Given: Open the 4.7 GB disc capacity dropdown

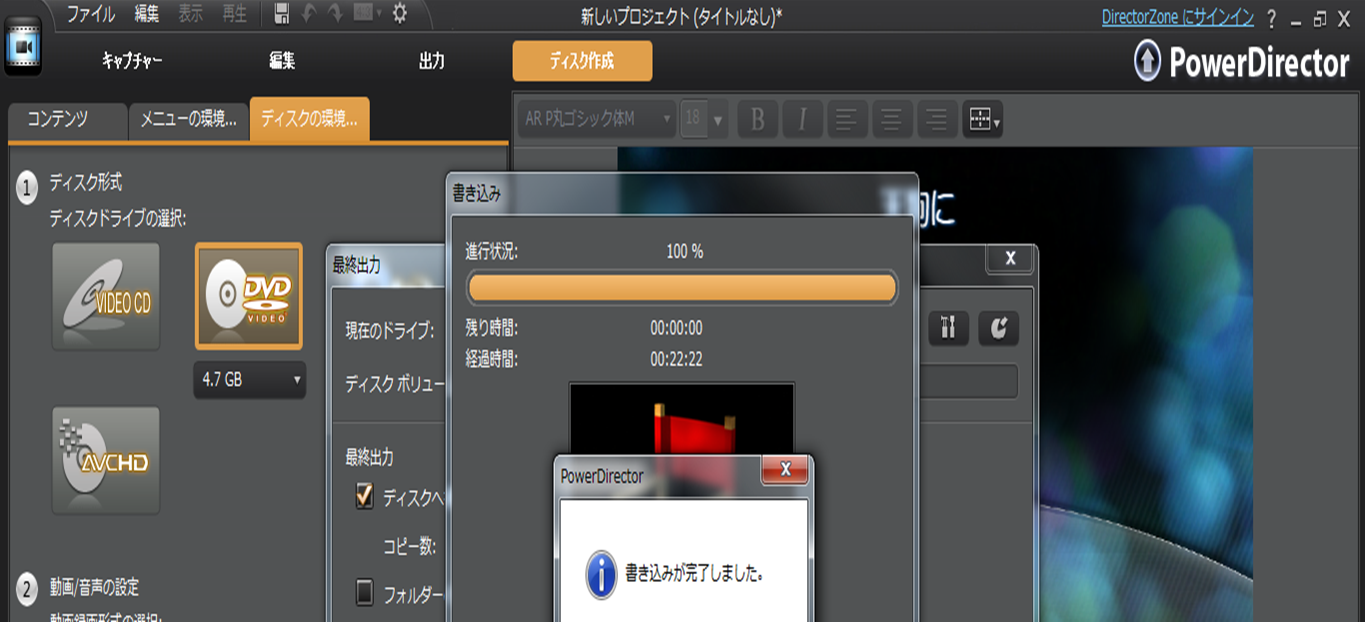Looking at the screenshot, I should point(250,380).
